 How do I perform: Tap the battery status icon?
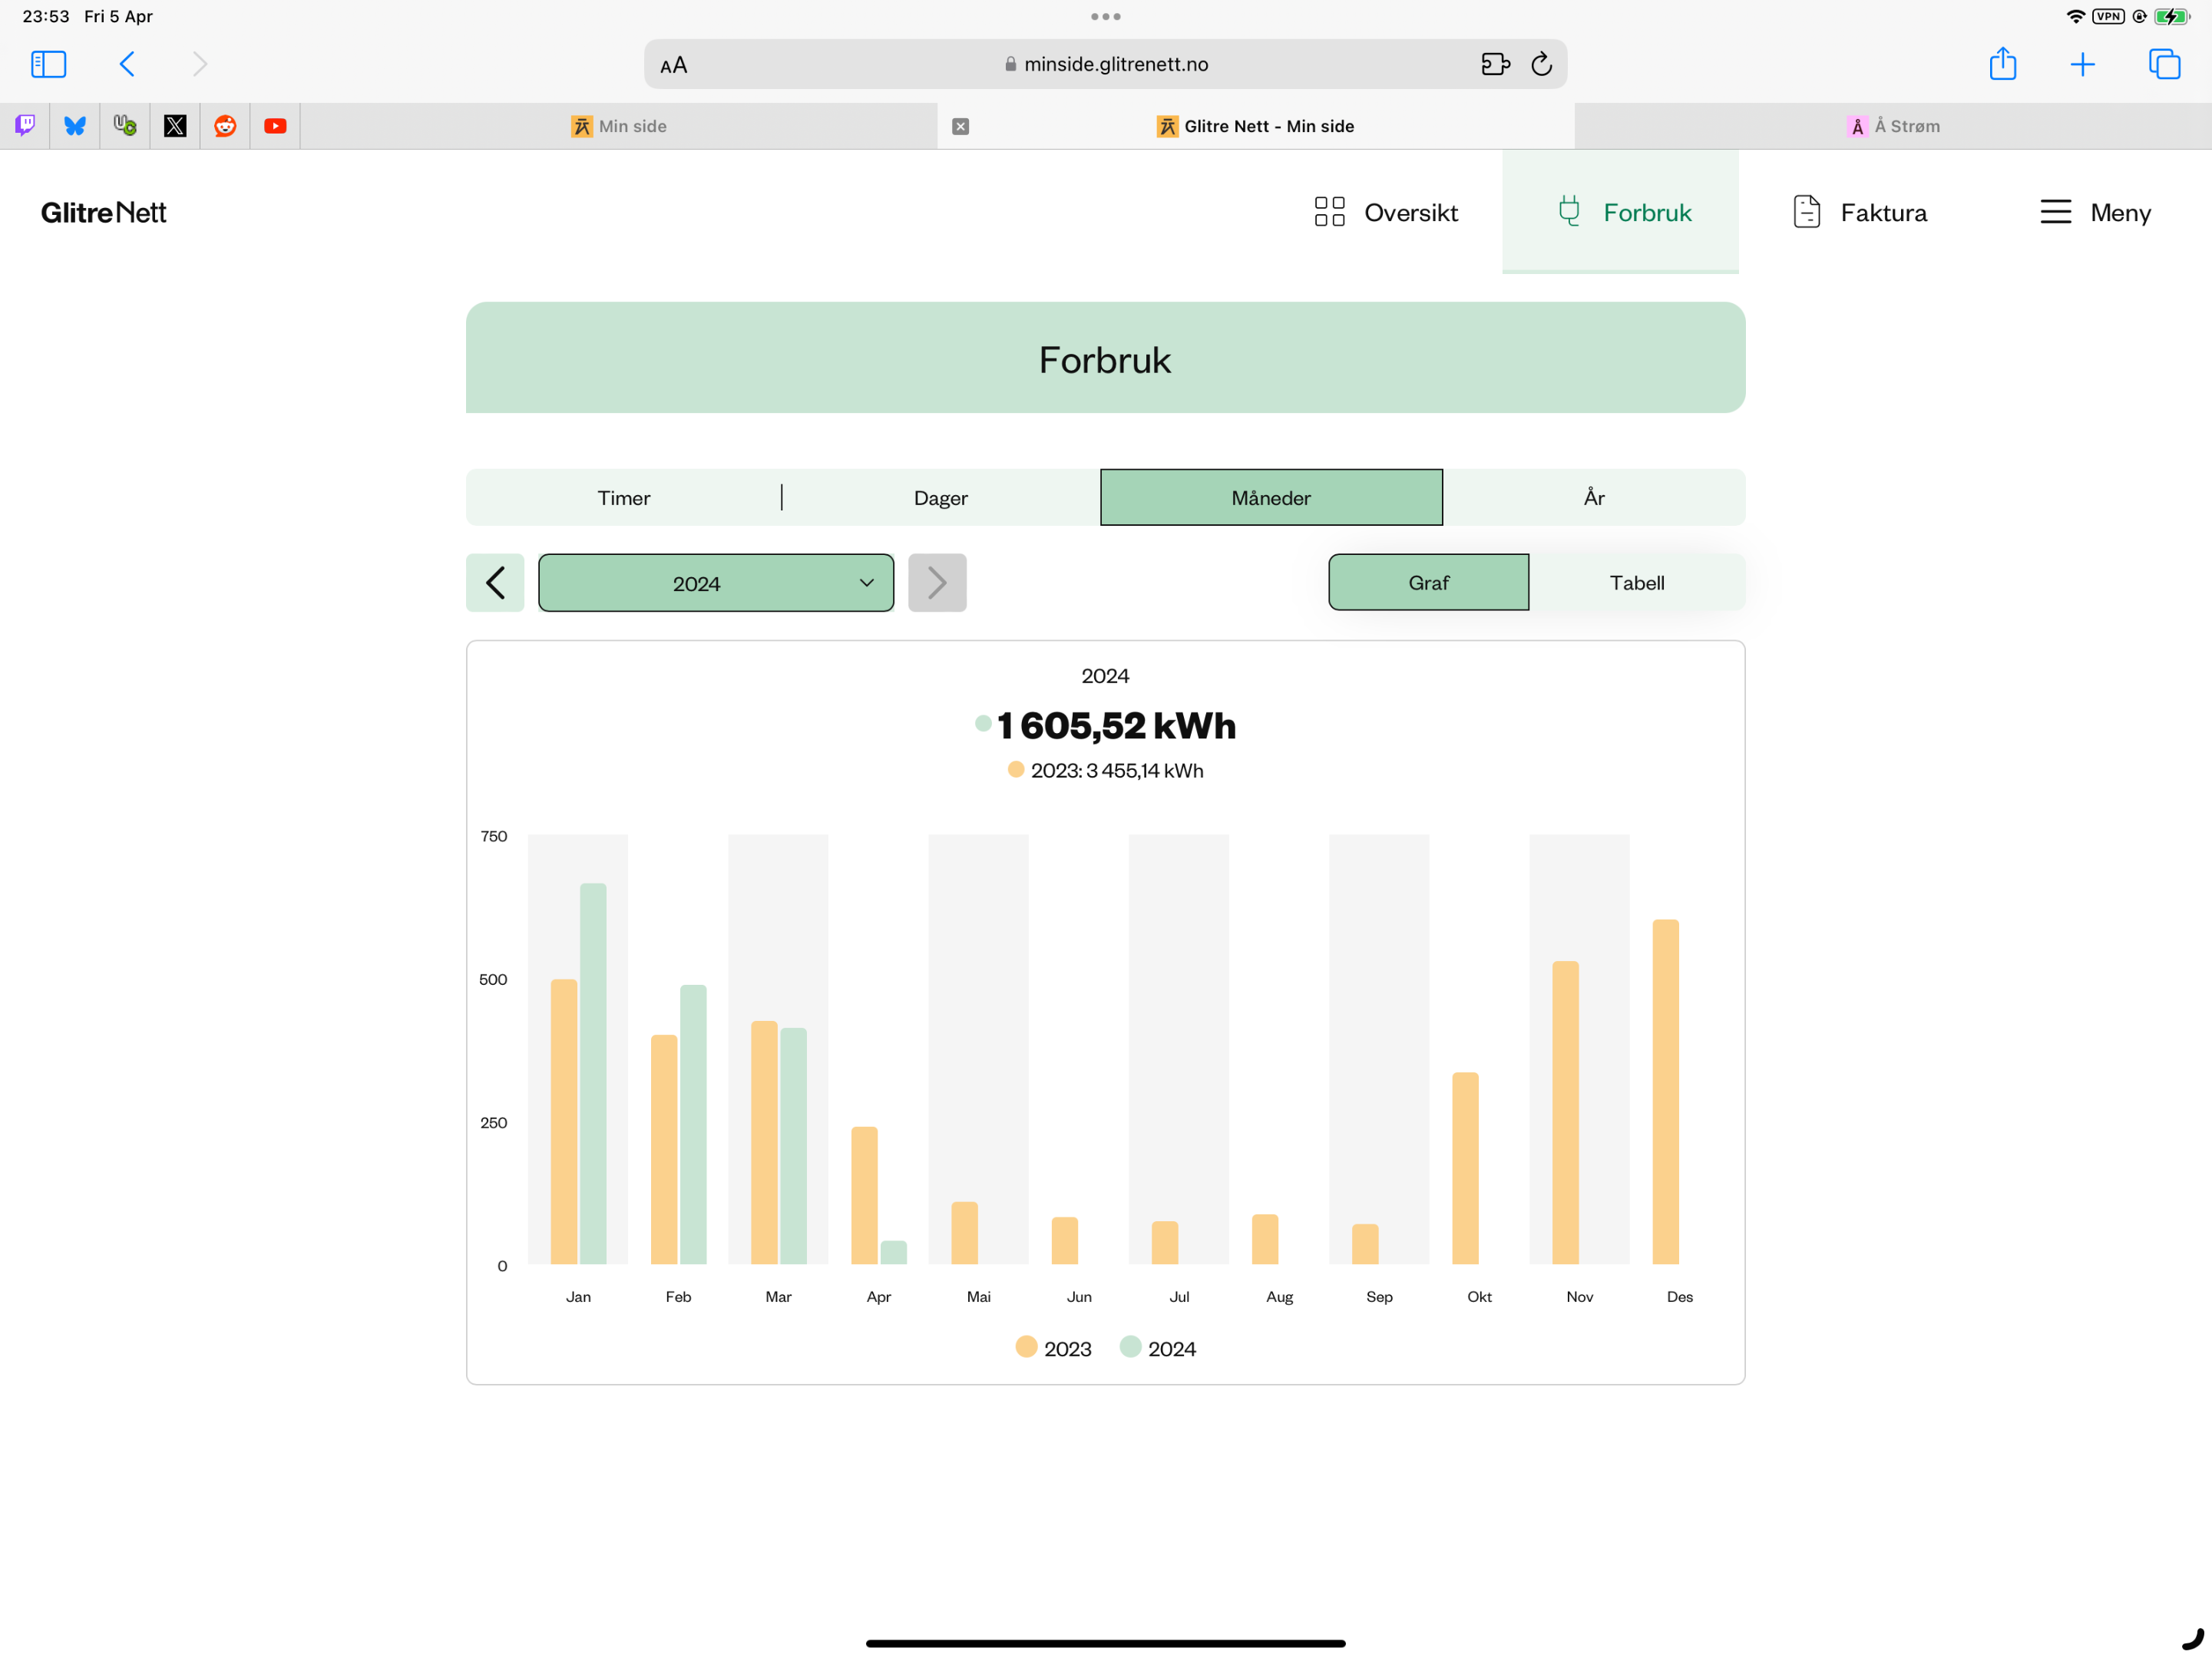pos(2172,16)
